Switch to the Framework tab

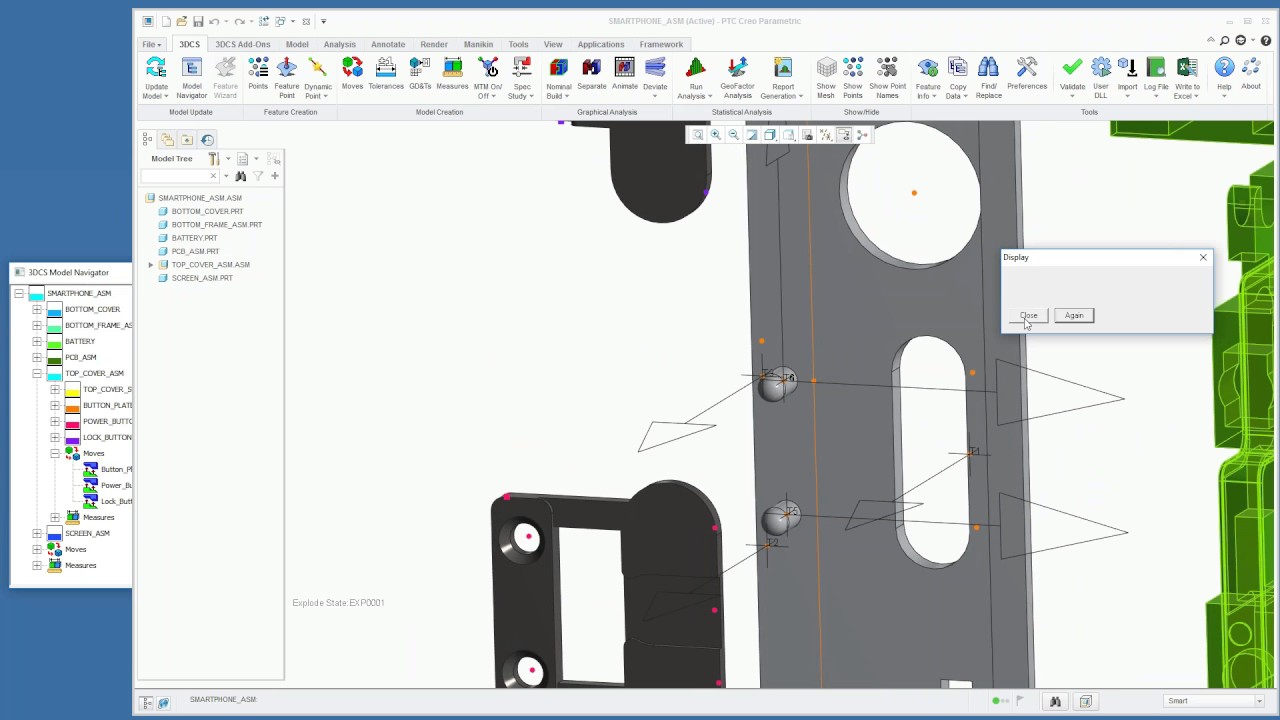coord(661,44)
